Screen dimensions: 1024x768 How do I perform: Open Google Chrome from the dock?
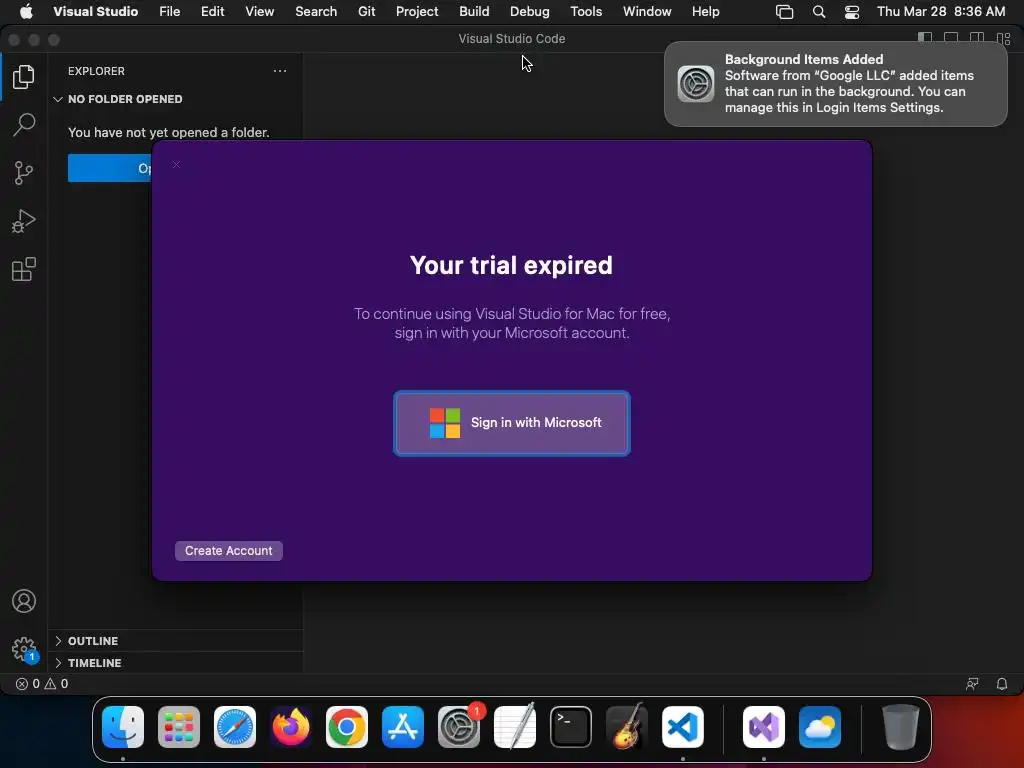(347, 727)
